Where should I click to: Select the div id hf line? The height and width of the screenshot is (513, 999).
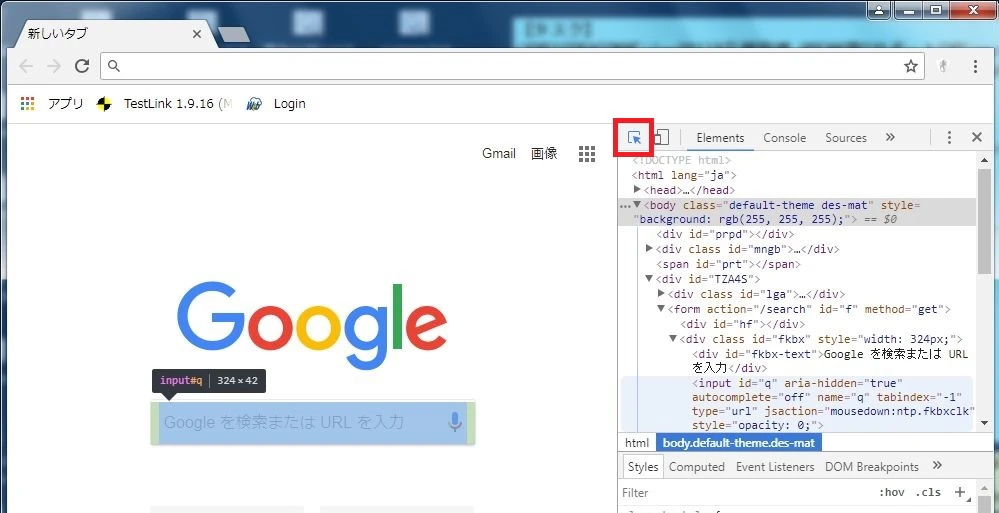pyautogui.click(x=744, y=324)
